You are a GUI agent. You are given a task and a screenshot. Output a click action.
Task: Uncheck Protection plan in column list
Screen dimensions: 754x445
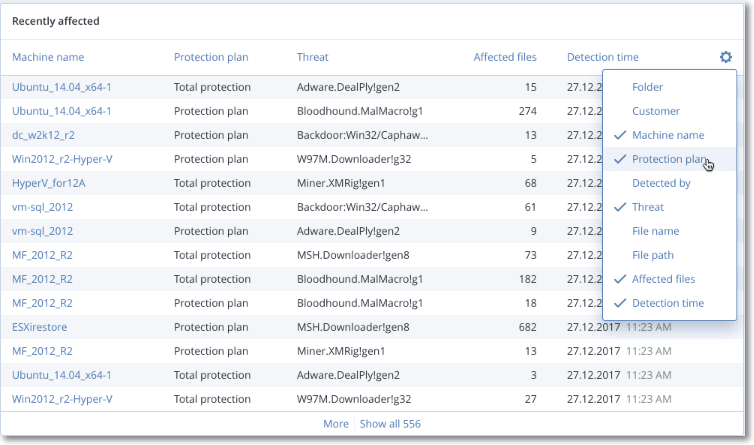(667, 159)
